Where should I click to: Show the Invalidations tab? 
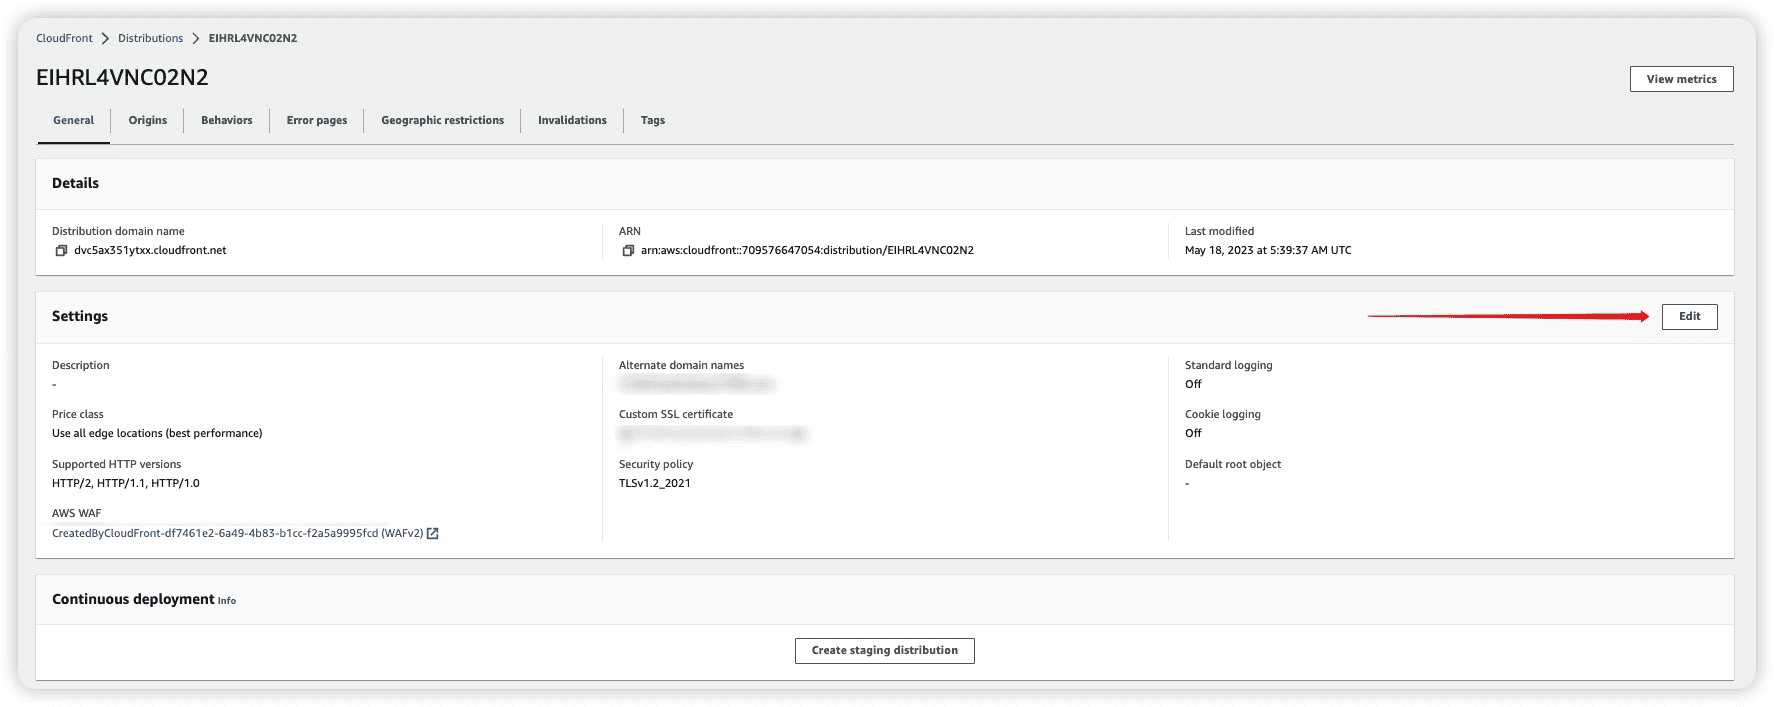(572, 121)
